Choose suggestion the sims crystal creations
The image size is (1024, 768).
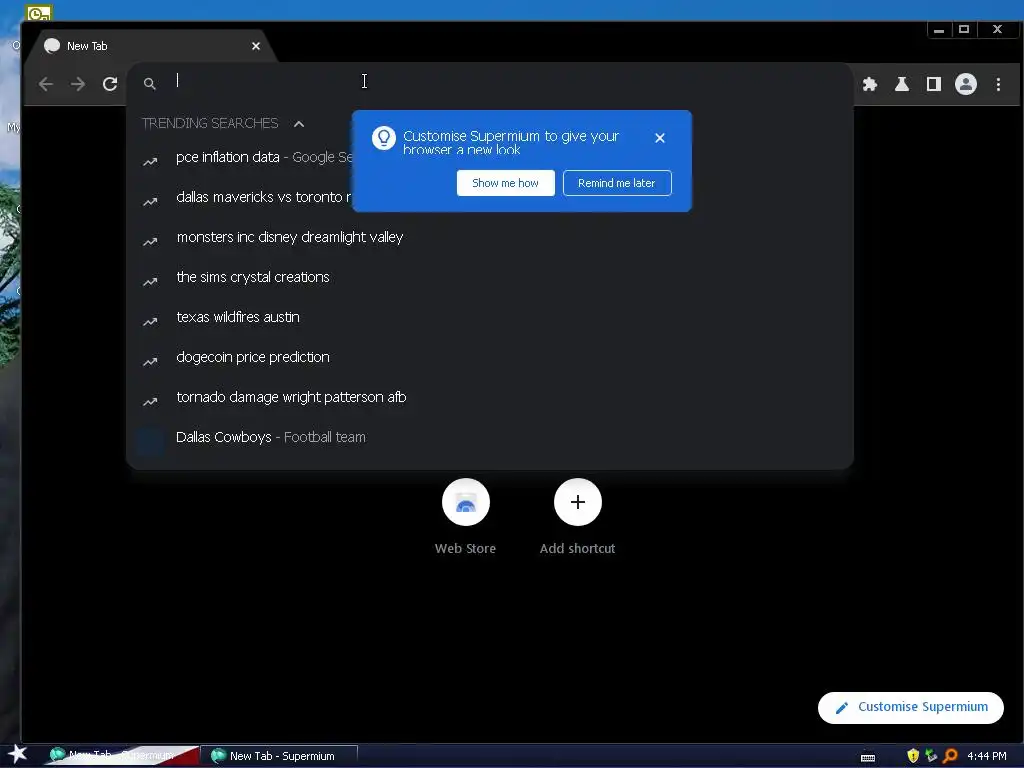click(x=490, y=277)
